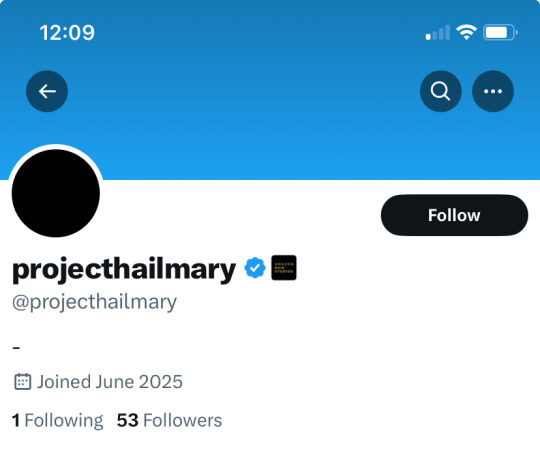Follow the projecthailmary account
Screen dimensions: 540x450
[x=454, y=215]
